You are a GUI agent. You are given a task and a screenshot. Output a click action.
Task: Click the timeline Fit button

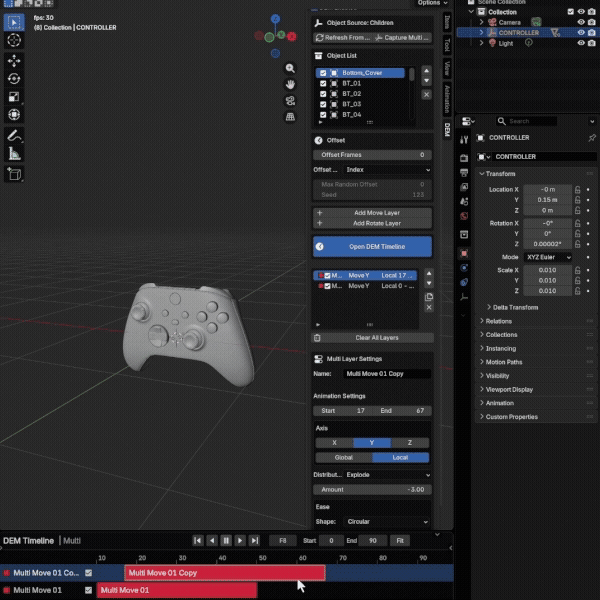point(400,540)
